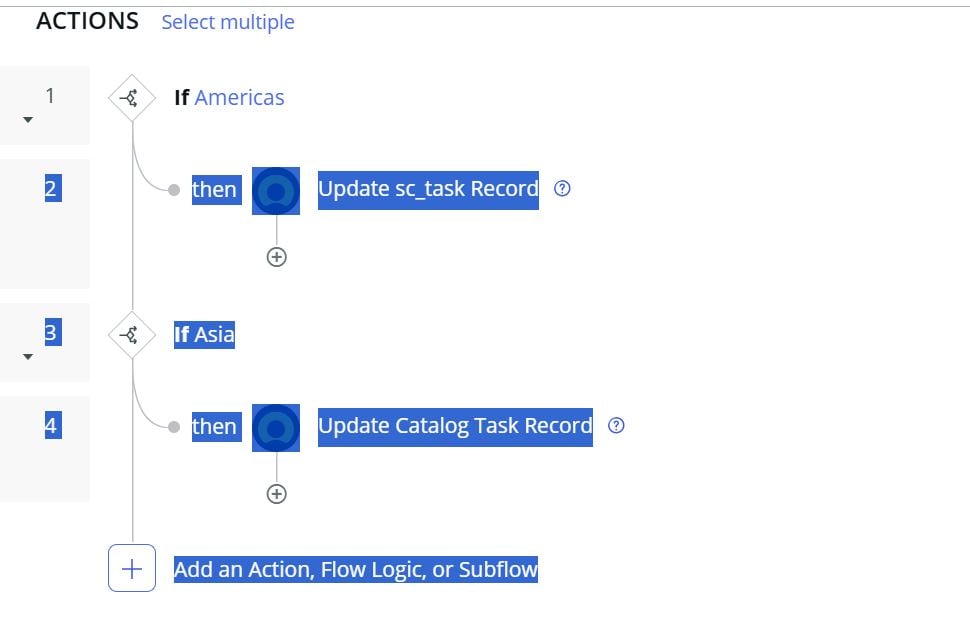Click the large plus add-action button
The height and width of the screenshot is (623, 970).
[132, 569]
